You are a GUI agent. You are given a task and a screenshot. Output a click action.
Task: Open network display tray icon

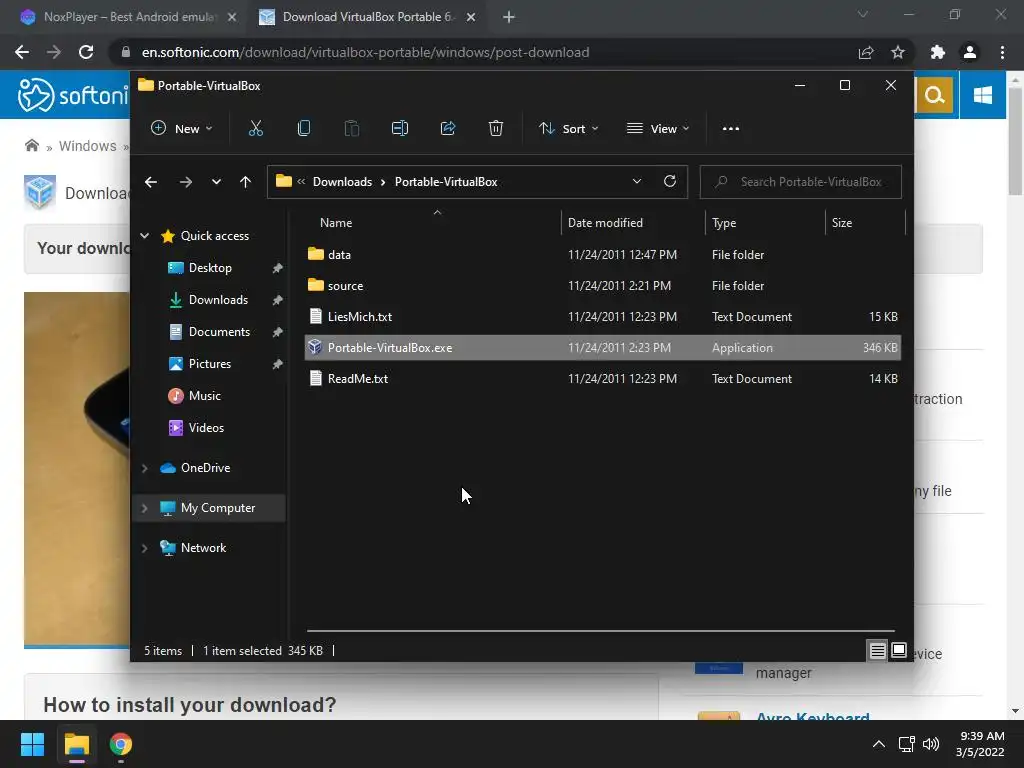click(906, 744)
